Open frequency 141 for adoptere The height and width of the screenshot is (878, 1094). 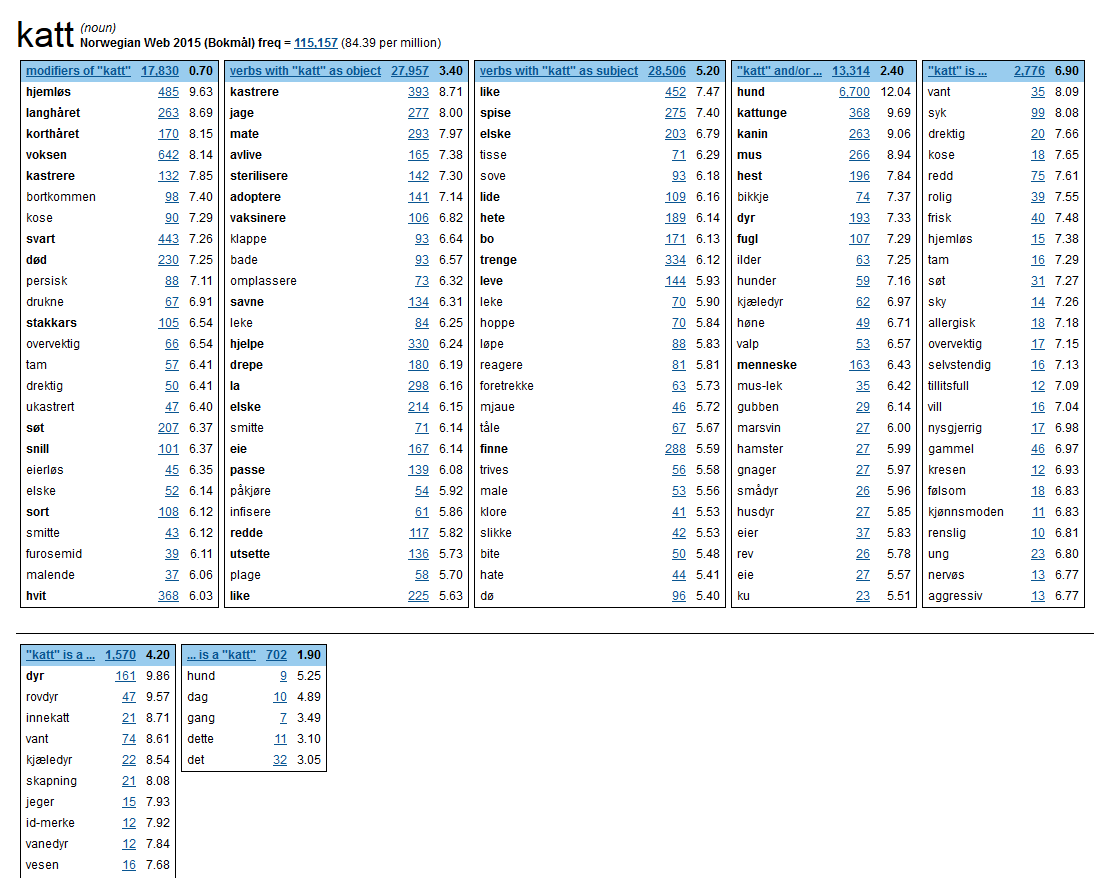point(419,197)
